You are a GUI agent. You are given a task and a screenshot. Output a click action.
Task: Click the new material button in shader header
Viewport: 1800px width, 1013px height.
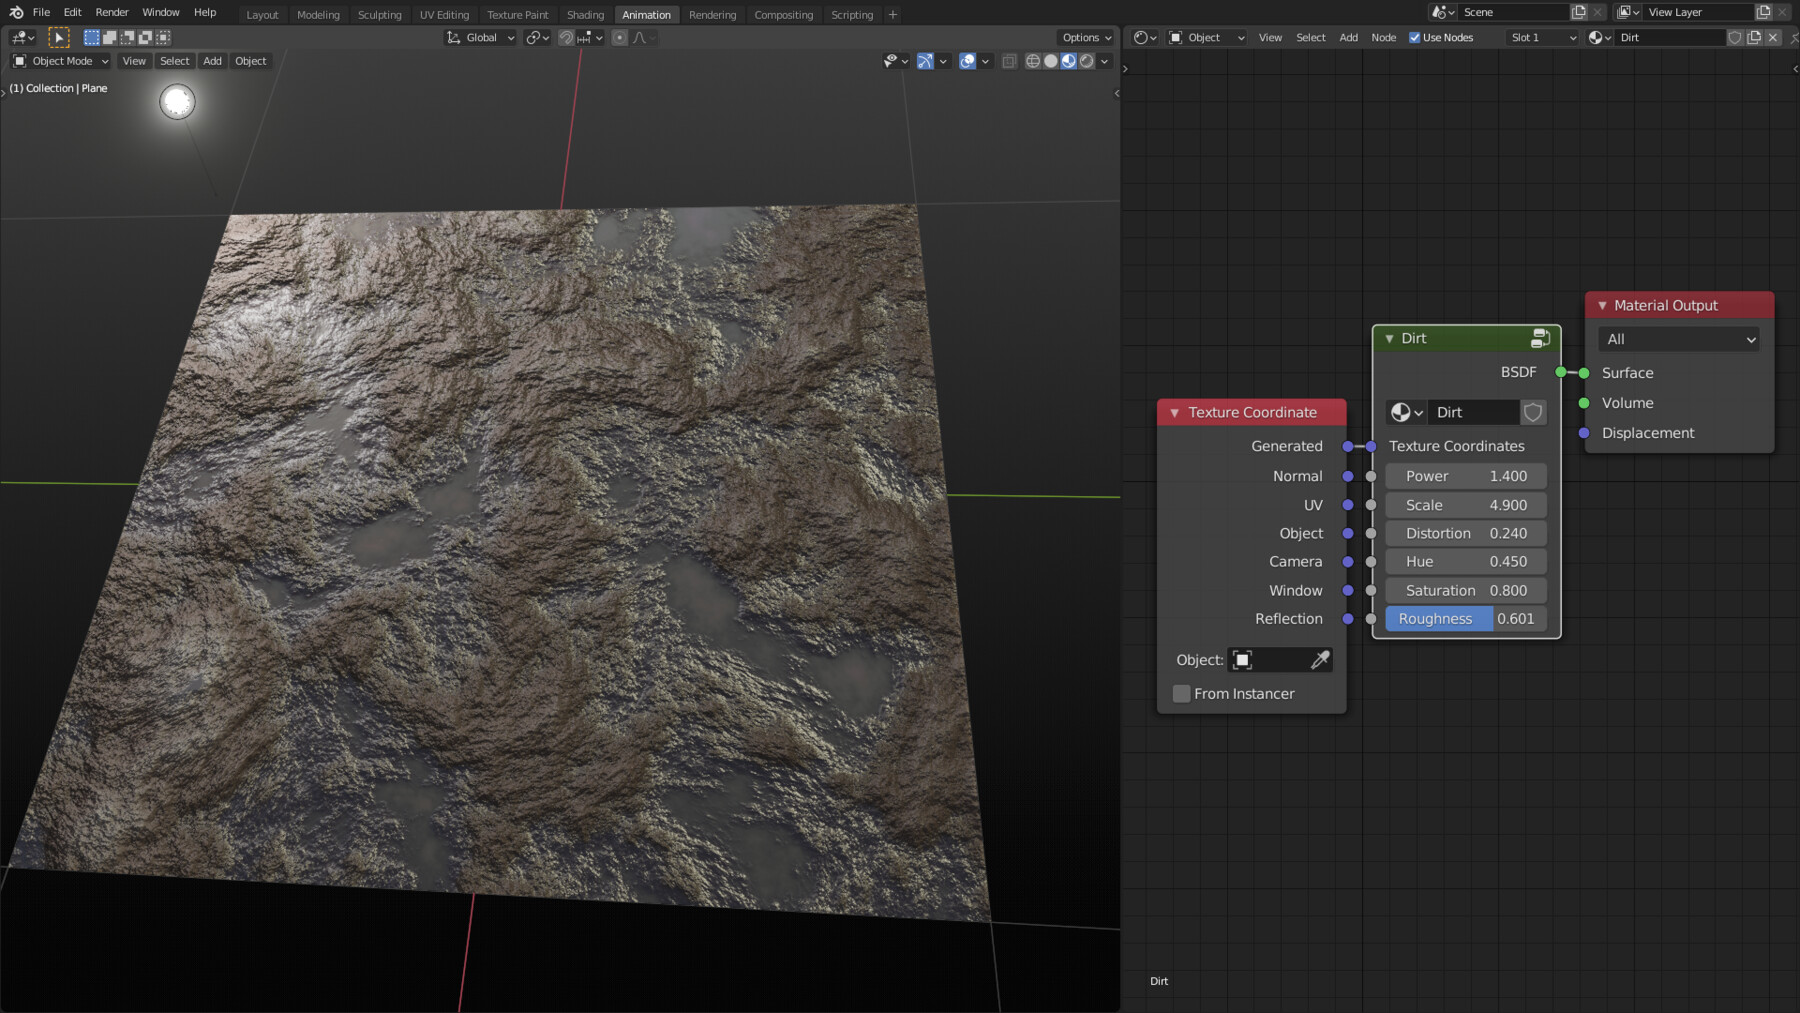coord(1755,37)
